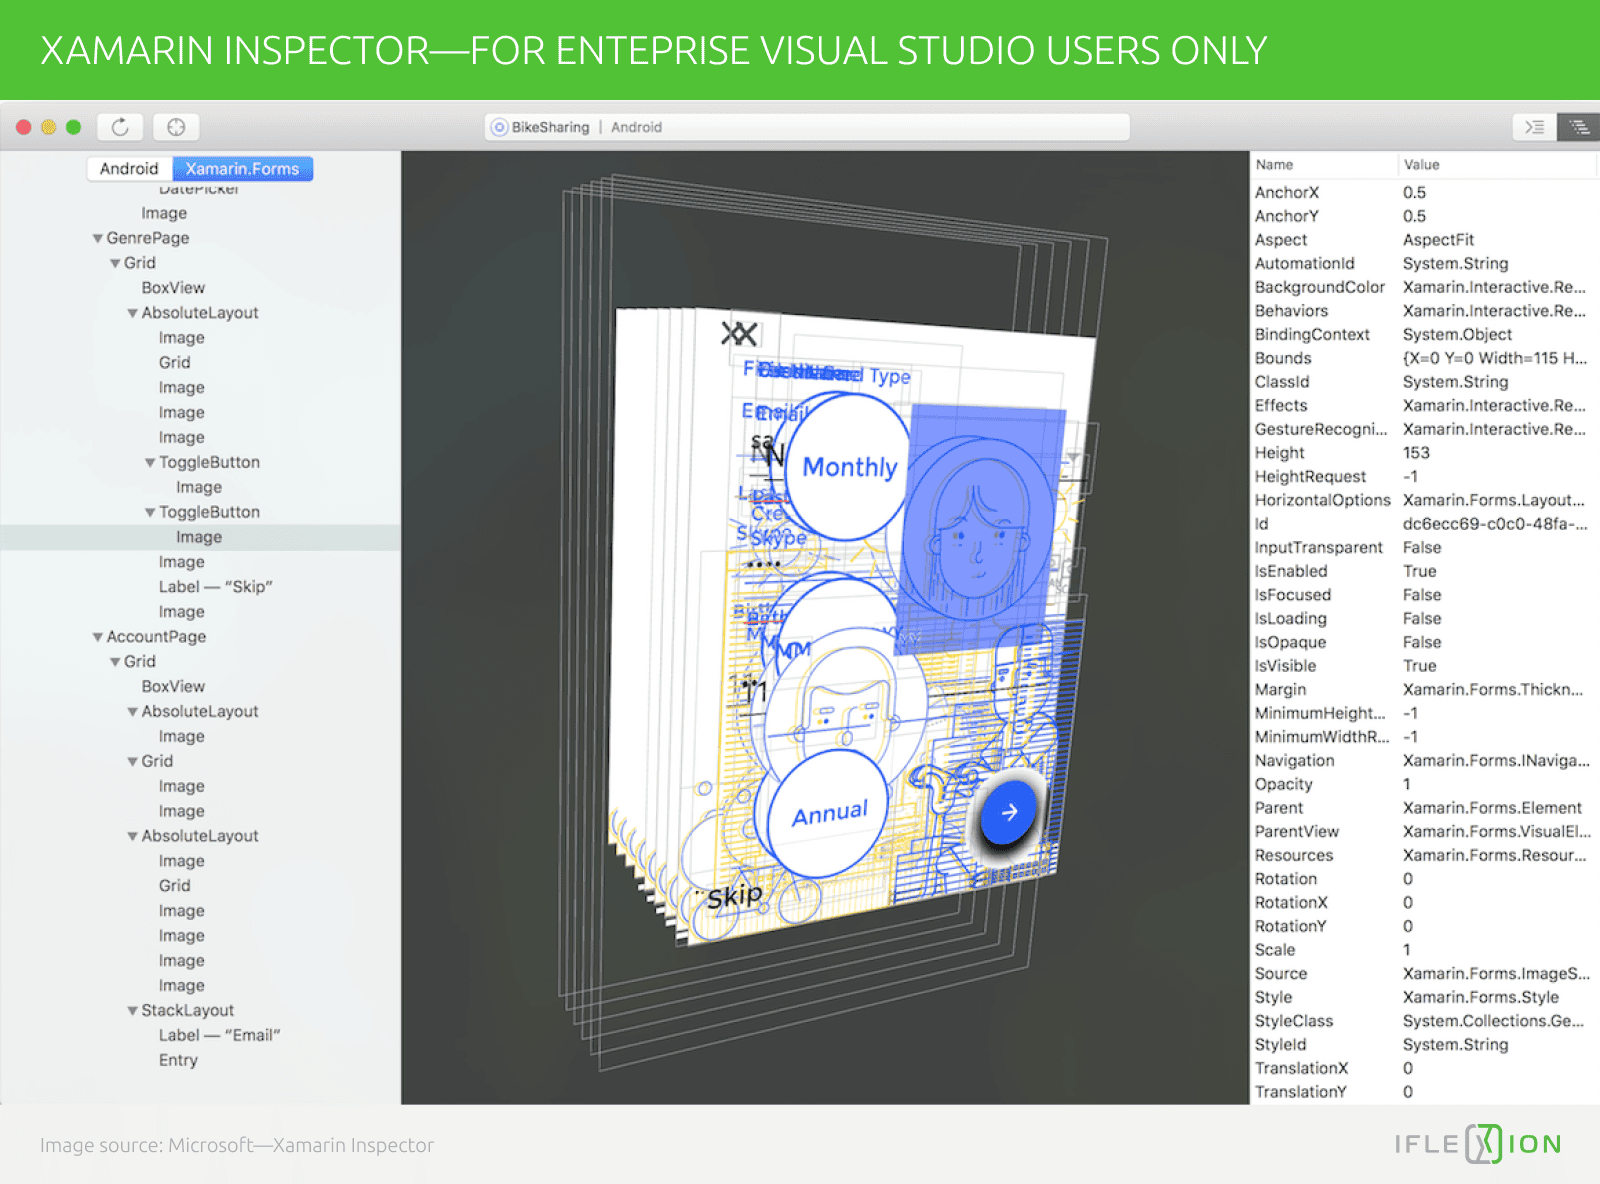Select the Label — "Email" tree item
The width and height of the screenshot is (1600, 1184).
point(219,1035)
